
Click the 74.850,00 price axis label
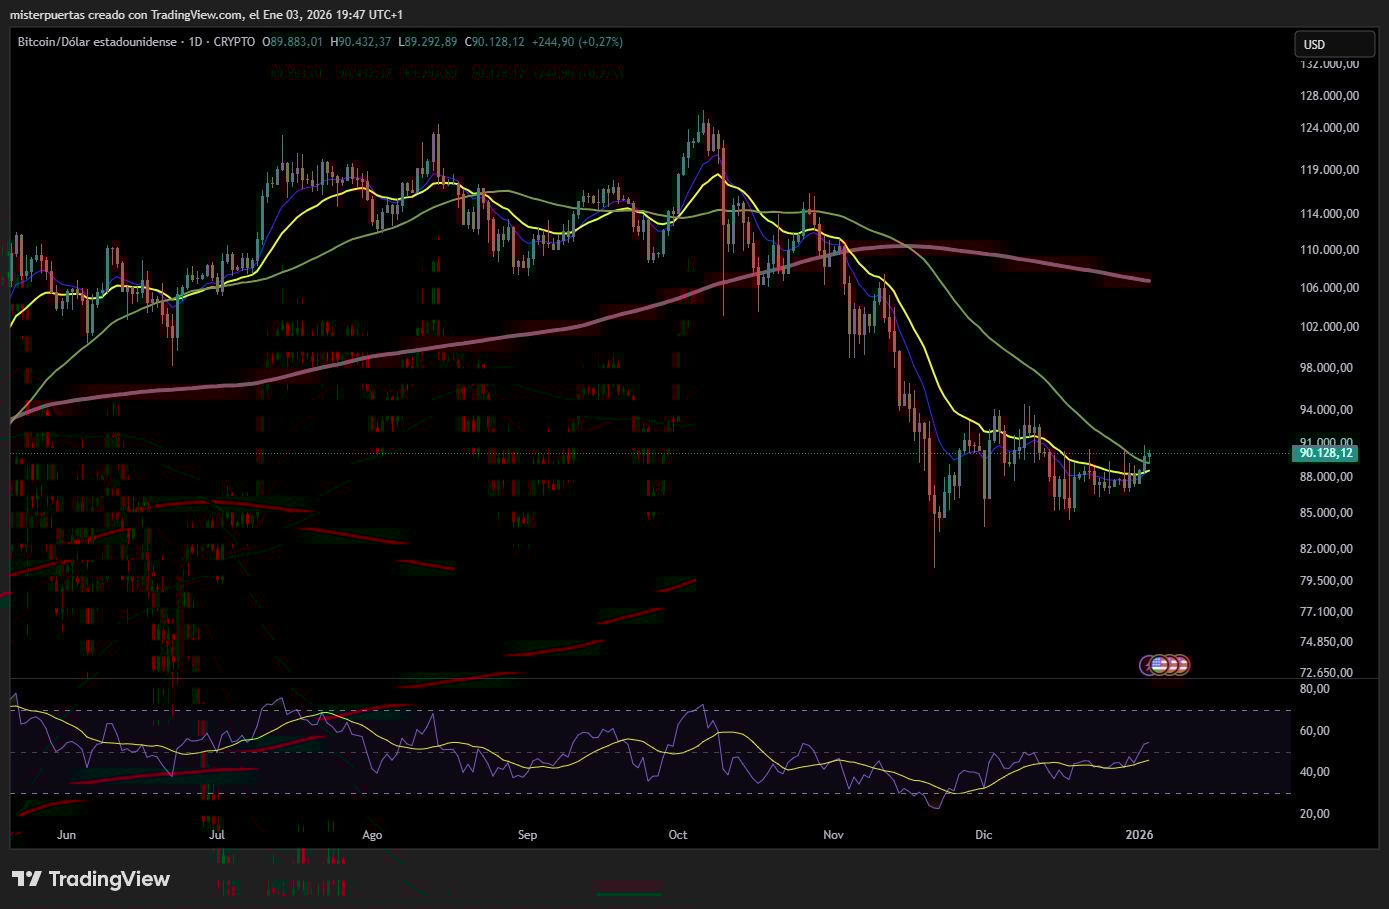[1326, 642]
